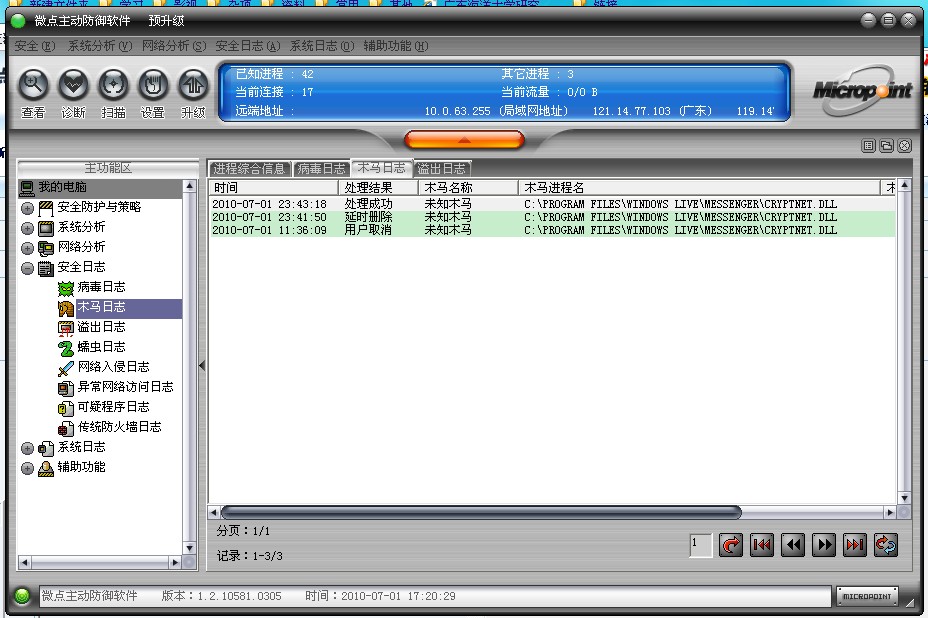The width and height of the screenshot is (928, 618).
Task: Open the 辅助功能(H) menu
Action: click(x=396, y=46)
